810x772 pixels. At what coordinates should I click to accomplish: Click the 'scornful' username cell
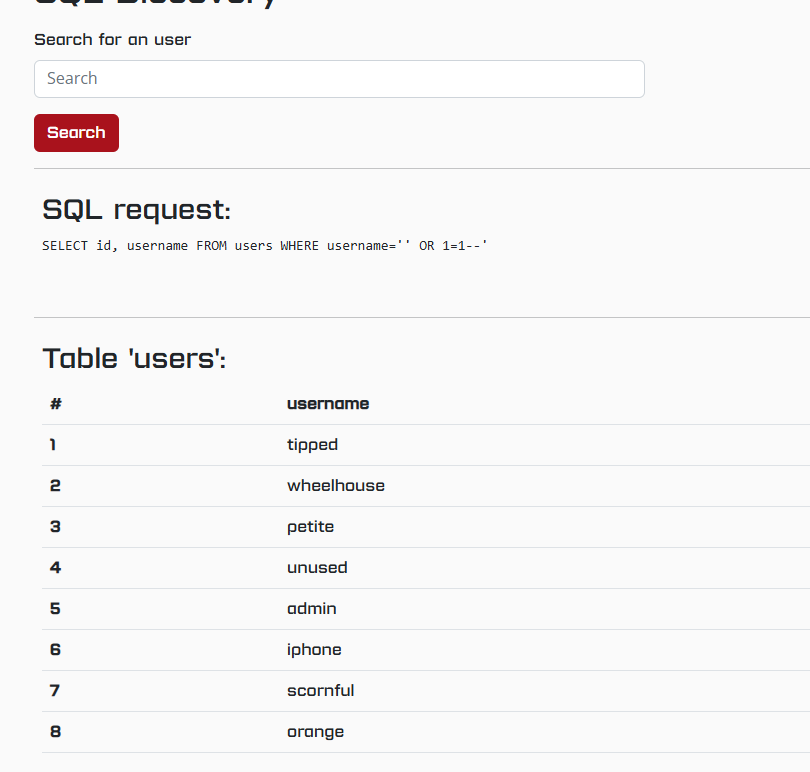pos(321,691)
